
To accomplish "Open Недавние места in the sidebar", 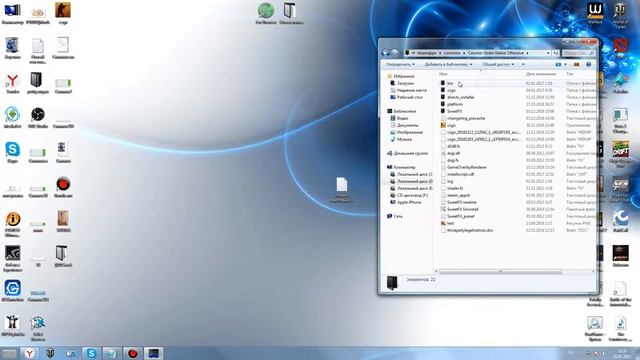I will (411, 90).
